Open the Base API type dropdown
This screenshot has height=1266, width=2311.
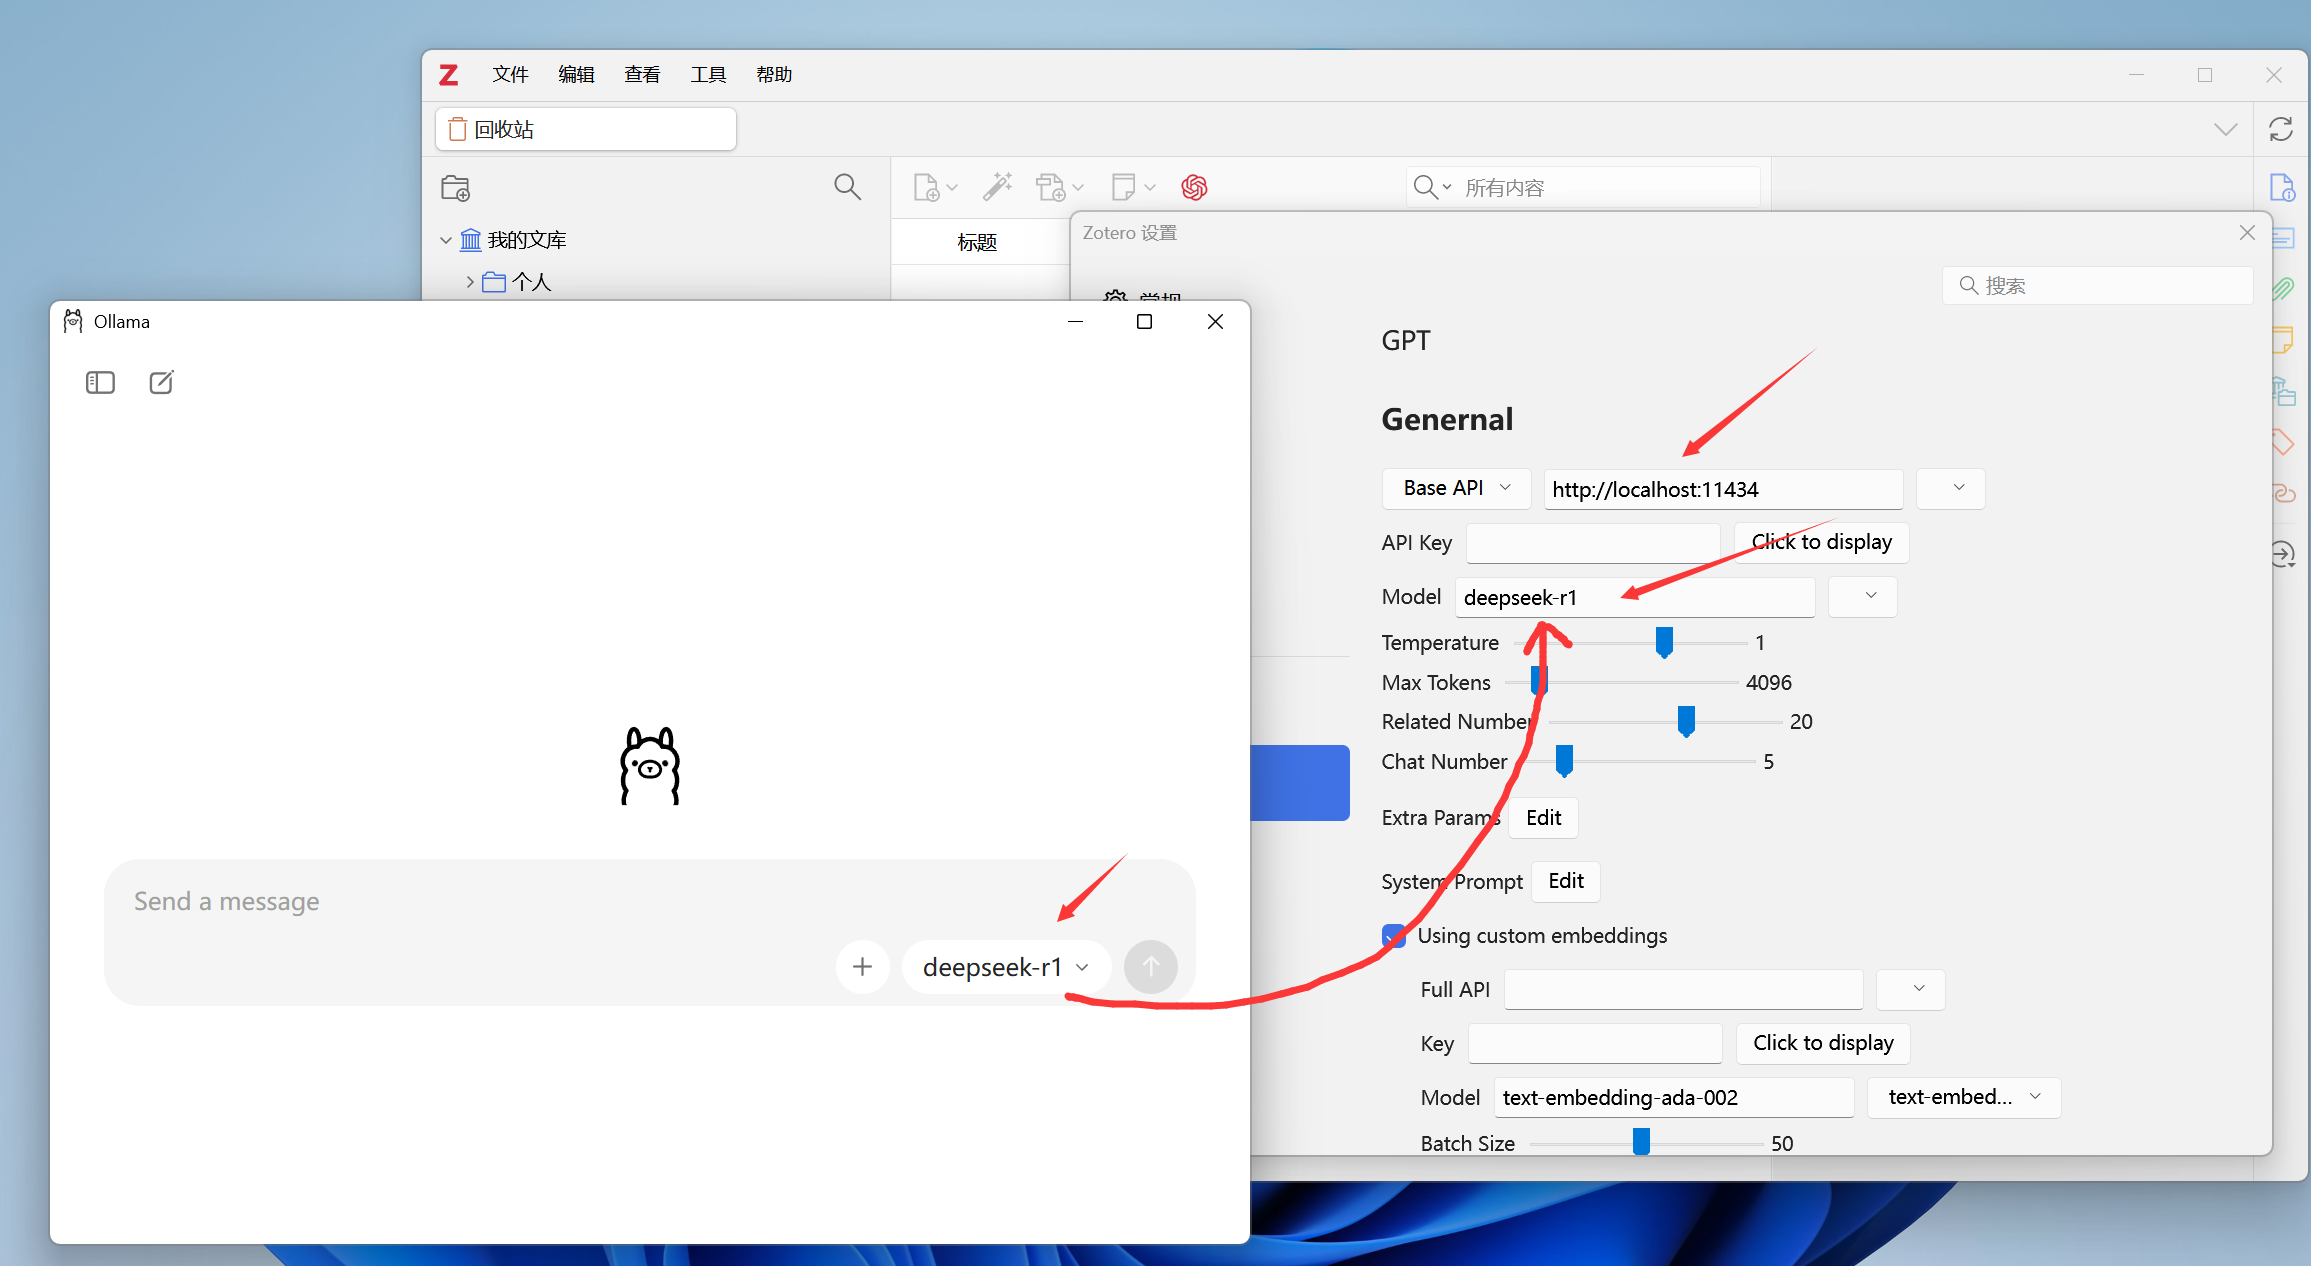1456,488
